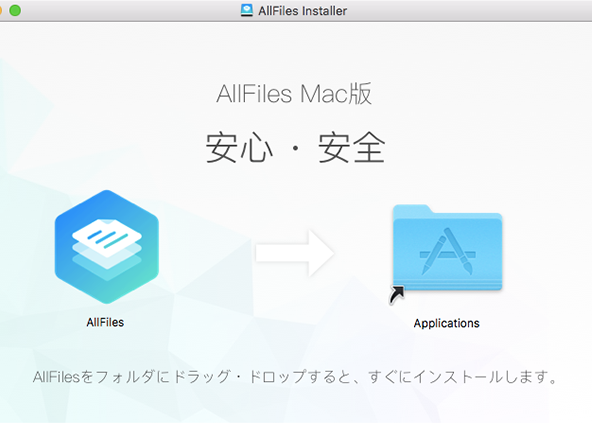The height and width of the screenshot is (438, 592).
Task: Click the AllFiles Mac版 heading text
Action: pyautogui.click(x=294, y=94)
